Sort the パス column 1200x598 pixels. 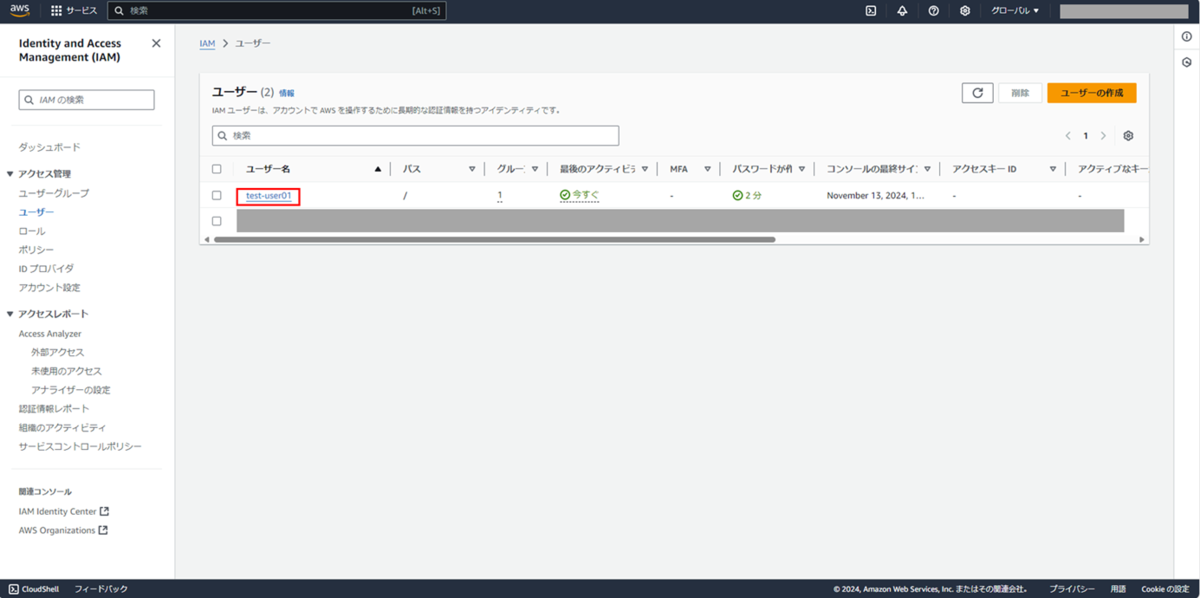click(x=471, y=169)
